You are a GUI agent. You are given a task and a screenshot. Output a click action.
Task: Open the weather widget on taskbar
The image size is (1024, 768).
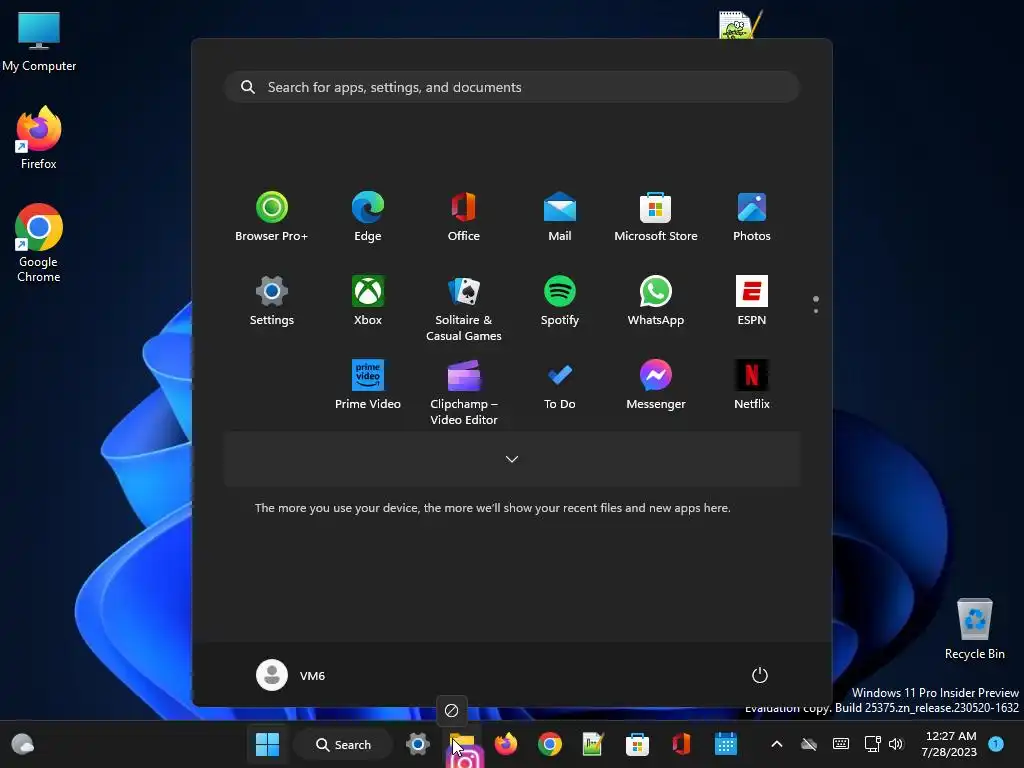[23, 744]
